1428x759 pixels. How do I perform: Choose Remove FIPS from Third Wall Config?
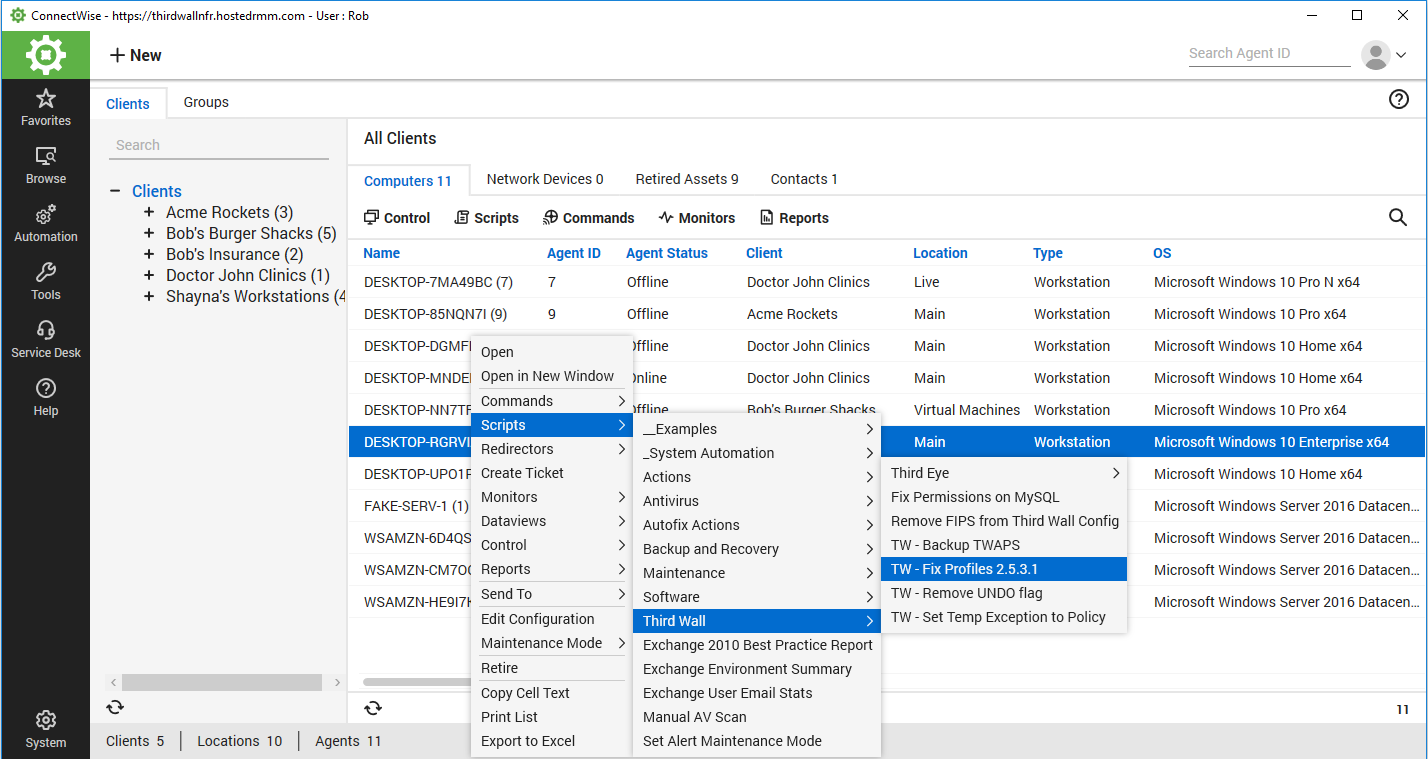(x=1005, y=521)
